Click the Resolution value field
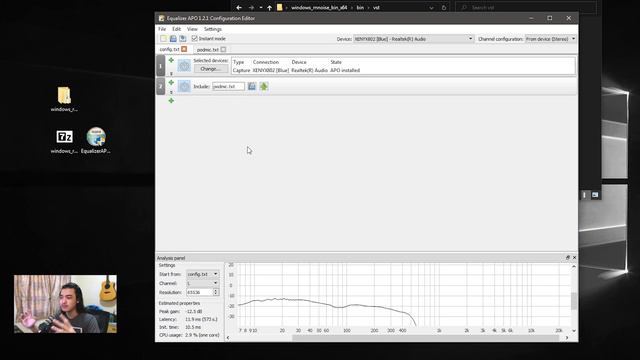The height and width of the screenshot is (360, 640). pos(200,292)
